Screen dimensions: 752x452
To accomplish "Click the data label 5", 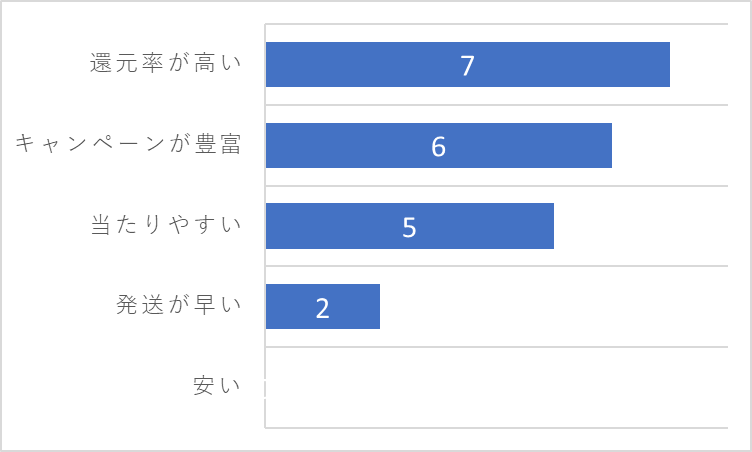I will 410,227.
